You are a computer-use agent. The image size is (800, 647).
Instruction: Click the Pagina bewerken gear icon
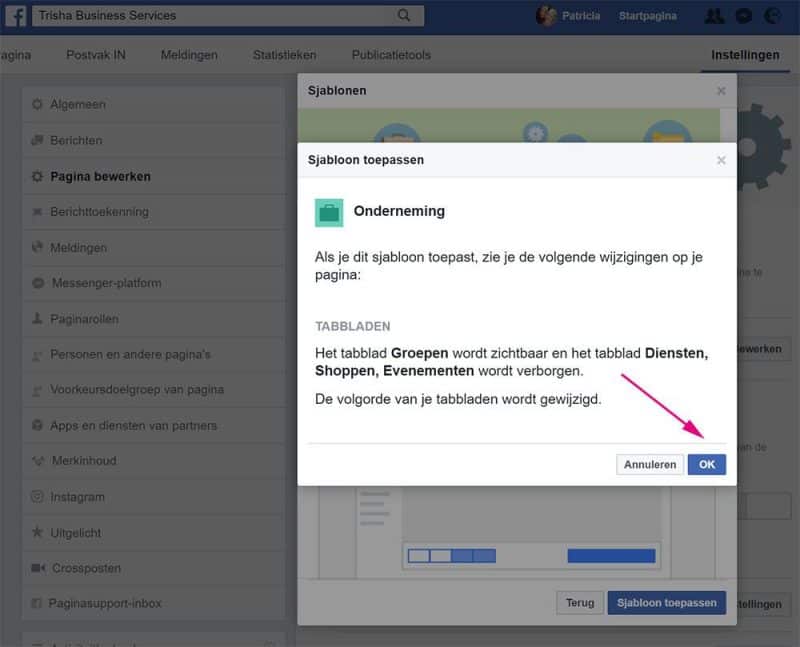pos(37,176)
